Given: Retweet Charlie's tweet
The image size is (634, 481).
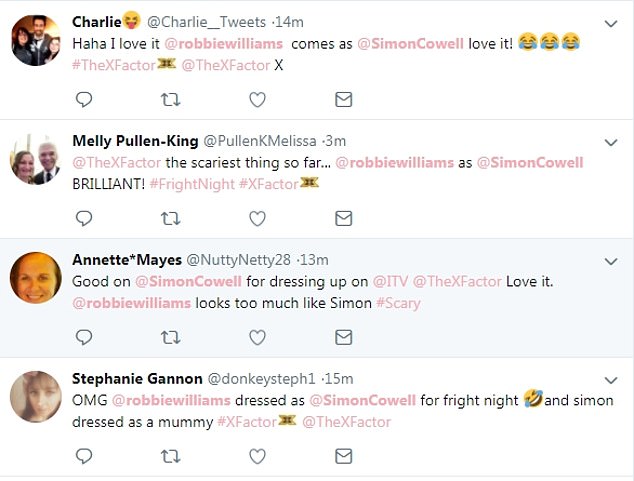Looking at the screenshot, I should pyautogui.click(x=171, y=99).
